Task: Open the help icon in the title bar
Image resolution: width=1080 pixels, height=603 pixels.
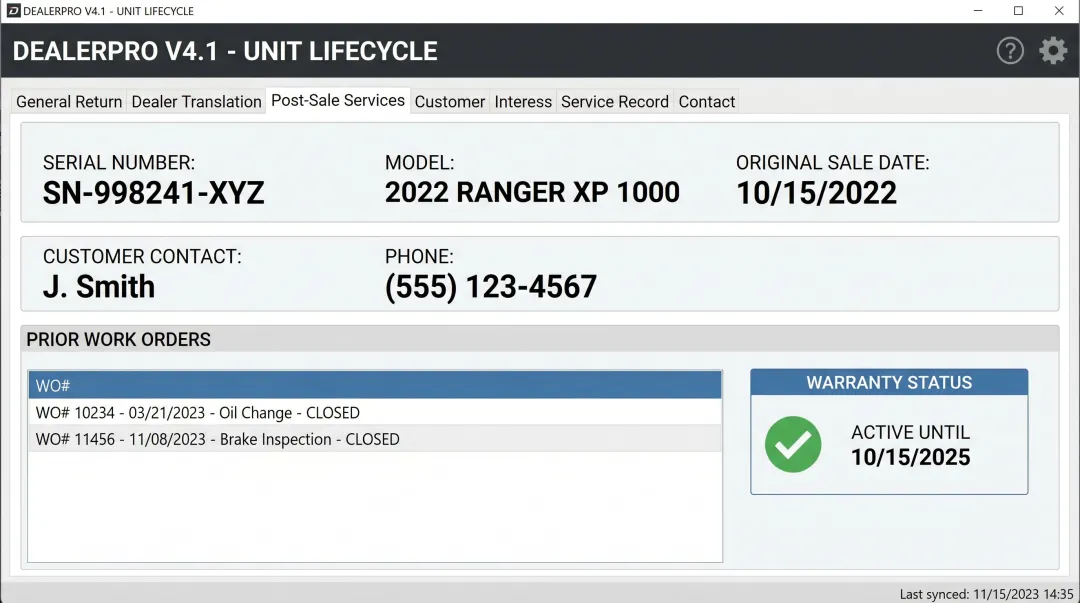Action: coord(1010,51)
